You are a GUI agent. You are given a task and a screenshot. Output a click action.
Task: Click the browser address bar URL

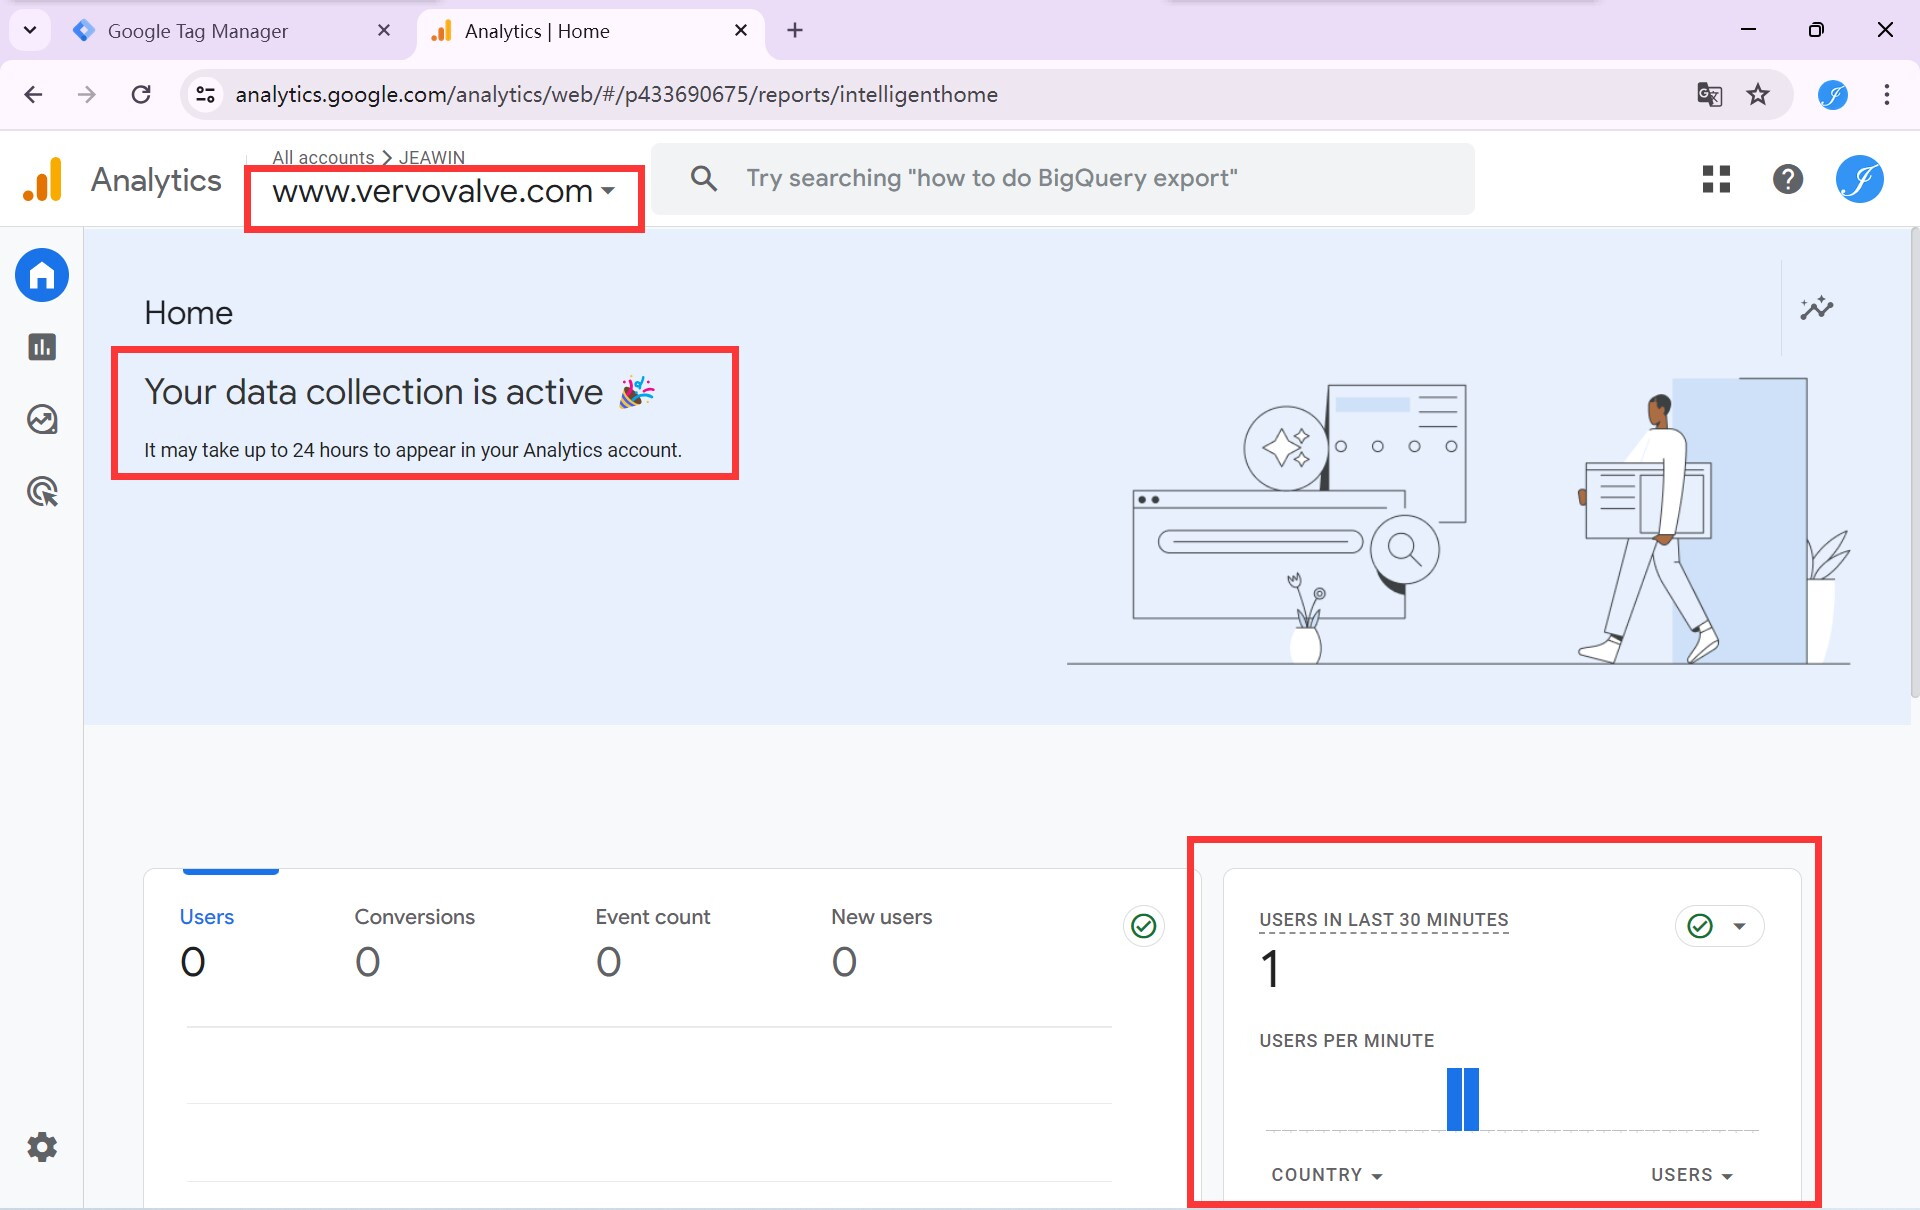coord(616,94)
